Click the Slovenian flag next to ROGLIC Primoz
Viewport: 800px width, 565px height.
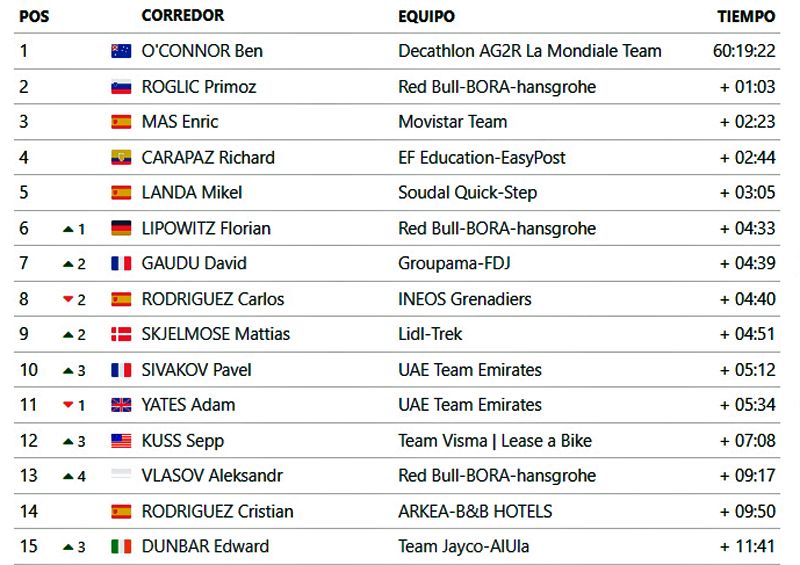click(x=121, y=87)
